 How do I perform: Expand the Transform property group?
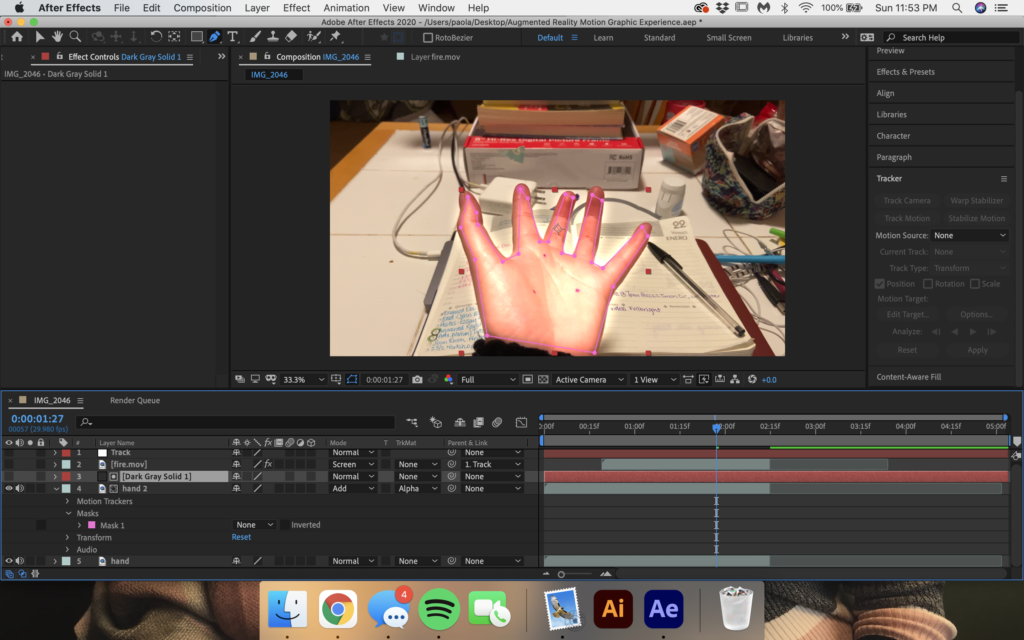pos(68,537)
